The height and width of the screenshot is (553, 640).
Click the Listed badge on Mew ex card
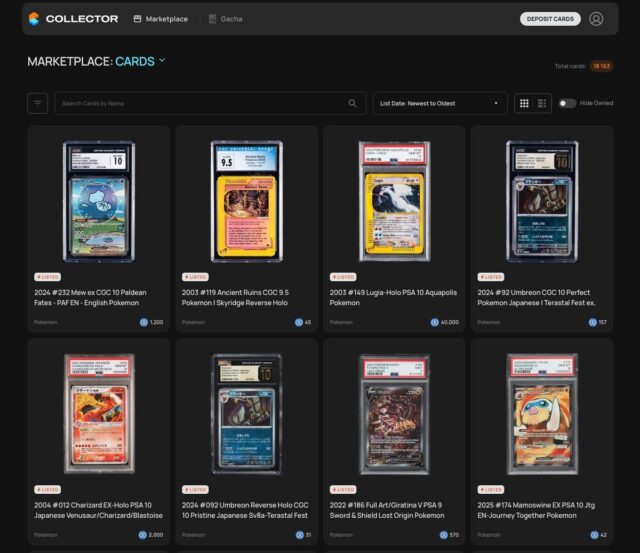click(47, 277)
